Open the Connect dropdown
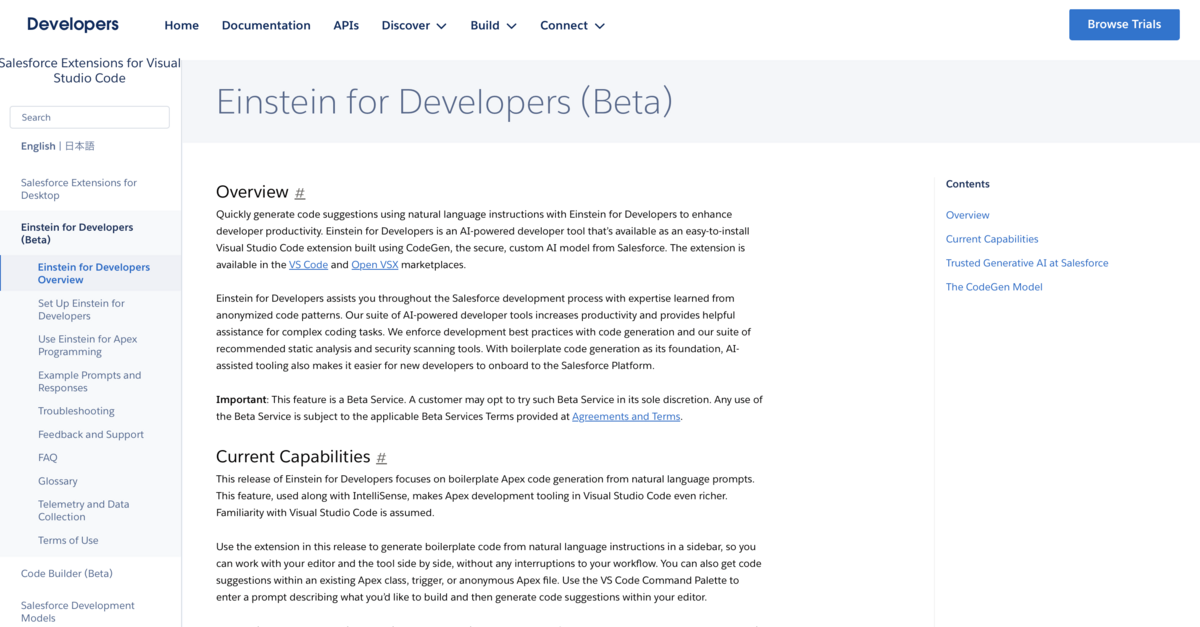 (x=572, y=25)
